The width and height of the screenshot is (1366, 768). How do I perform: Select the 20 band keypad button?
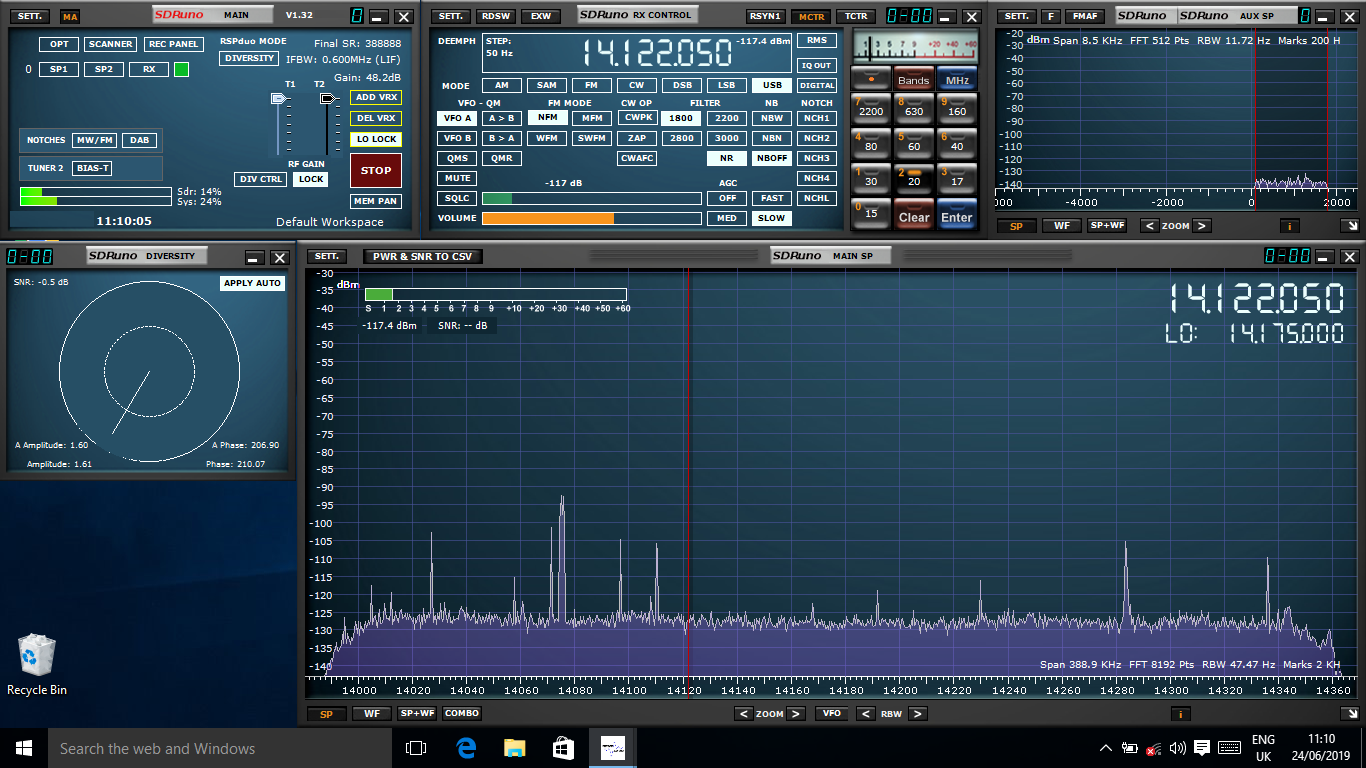point(914,177)
